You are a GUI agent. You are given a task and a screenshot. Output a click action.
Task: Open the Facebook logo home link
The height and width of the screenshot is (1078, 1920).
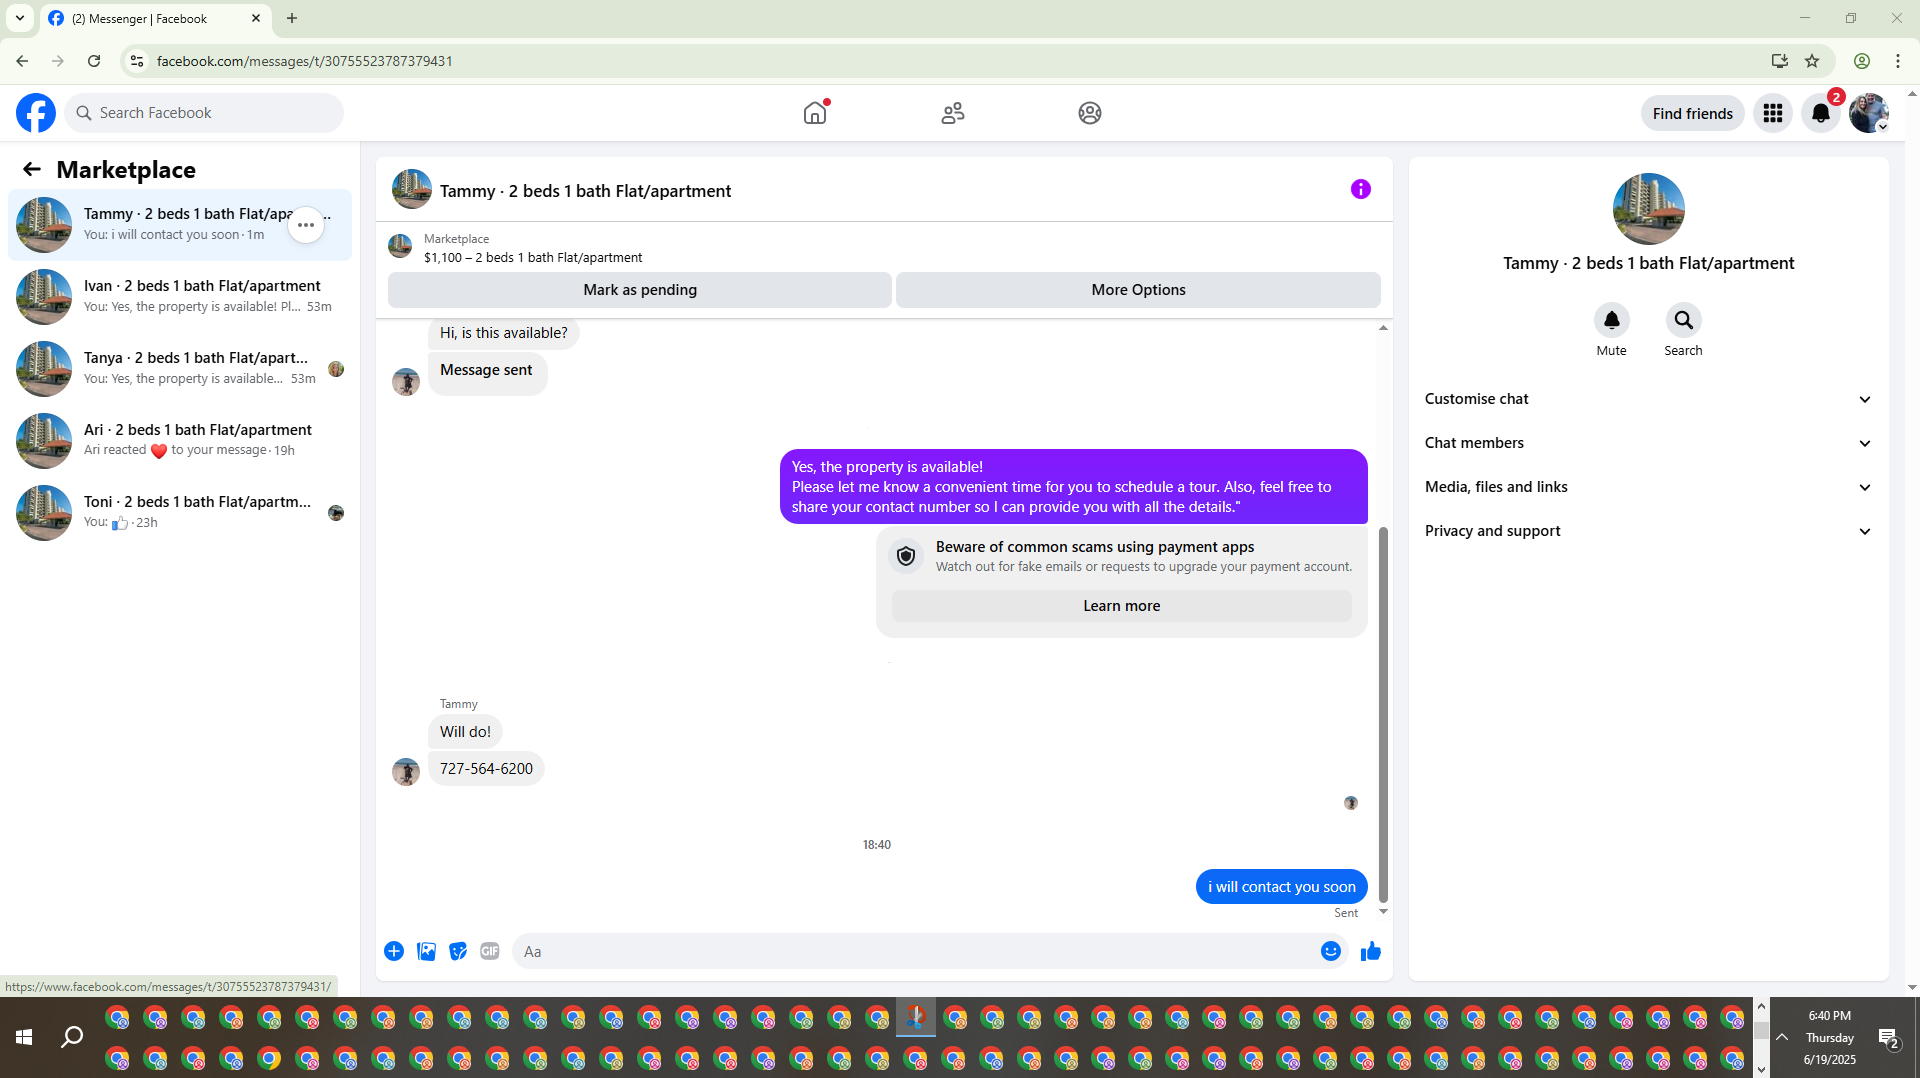[x=36, y=113]
